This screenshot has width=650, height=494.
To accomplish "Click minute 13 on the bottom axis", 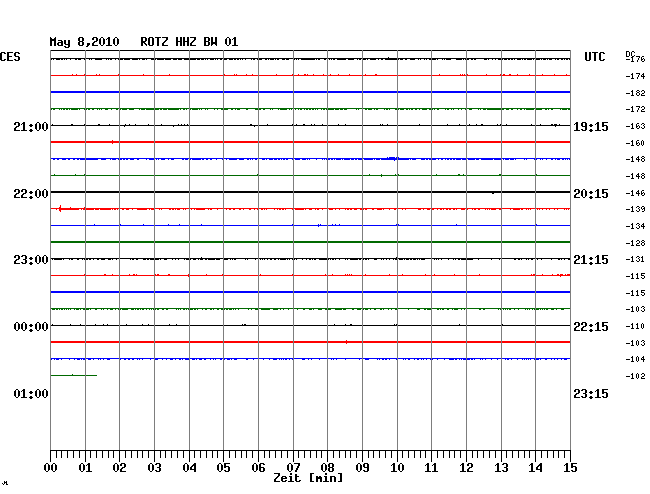I will pos(501,468).
